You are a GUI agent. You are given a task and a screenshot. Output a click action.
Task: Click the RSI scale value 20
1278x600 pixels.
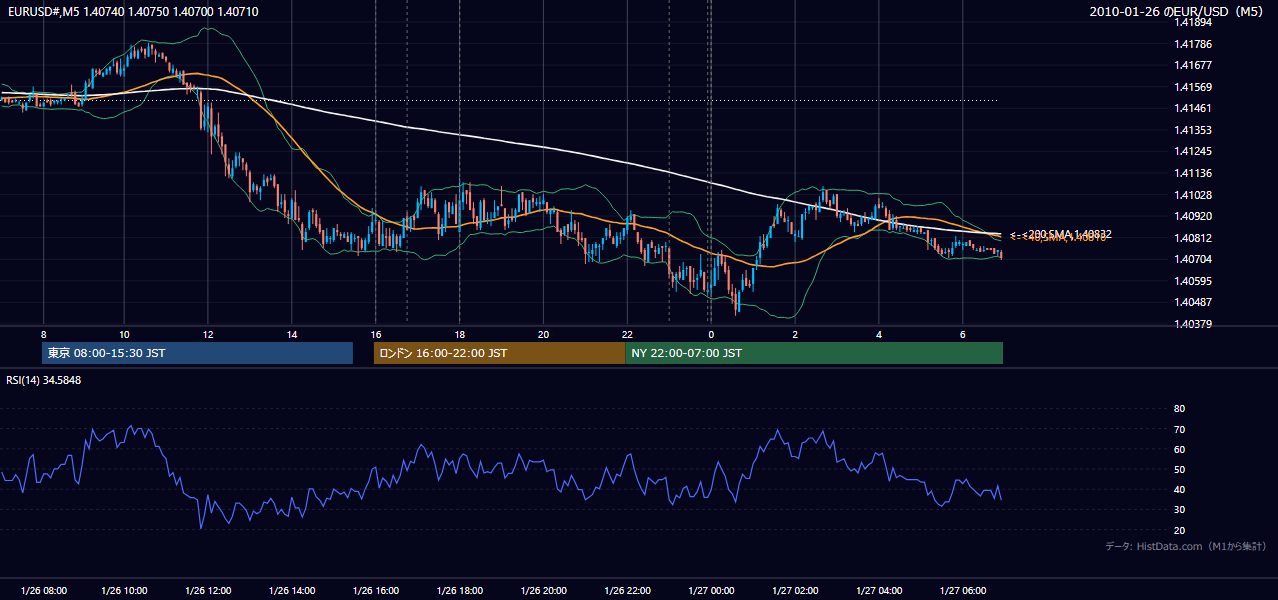click(1179, 530)
